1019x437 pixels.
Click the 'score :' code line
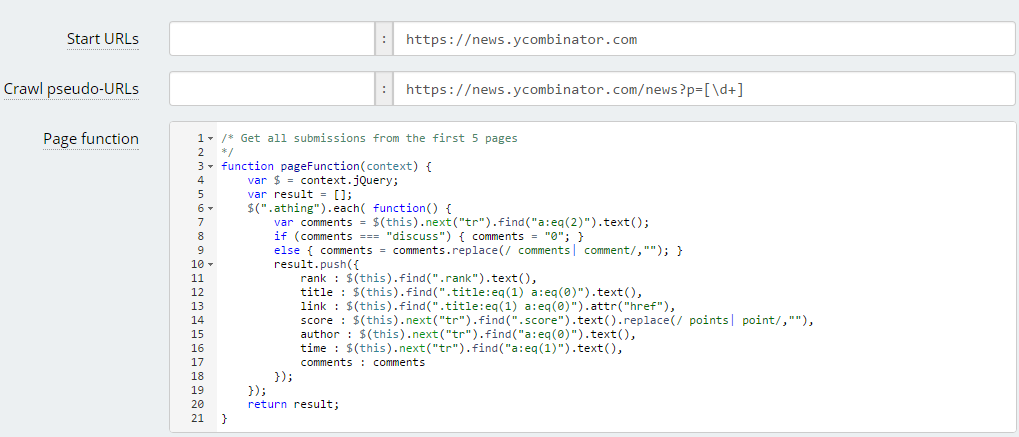pos(557,320)
